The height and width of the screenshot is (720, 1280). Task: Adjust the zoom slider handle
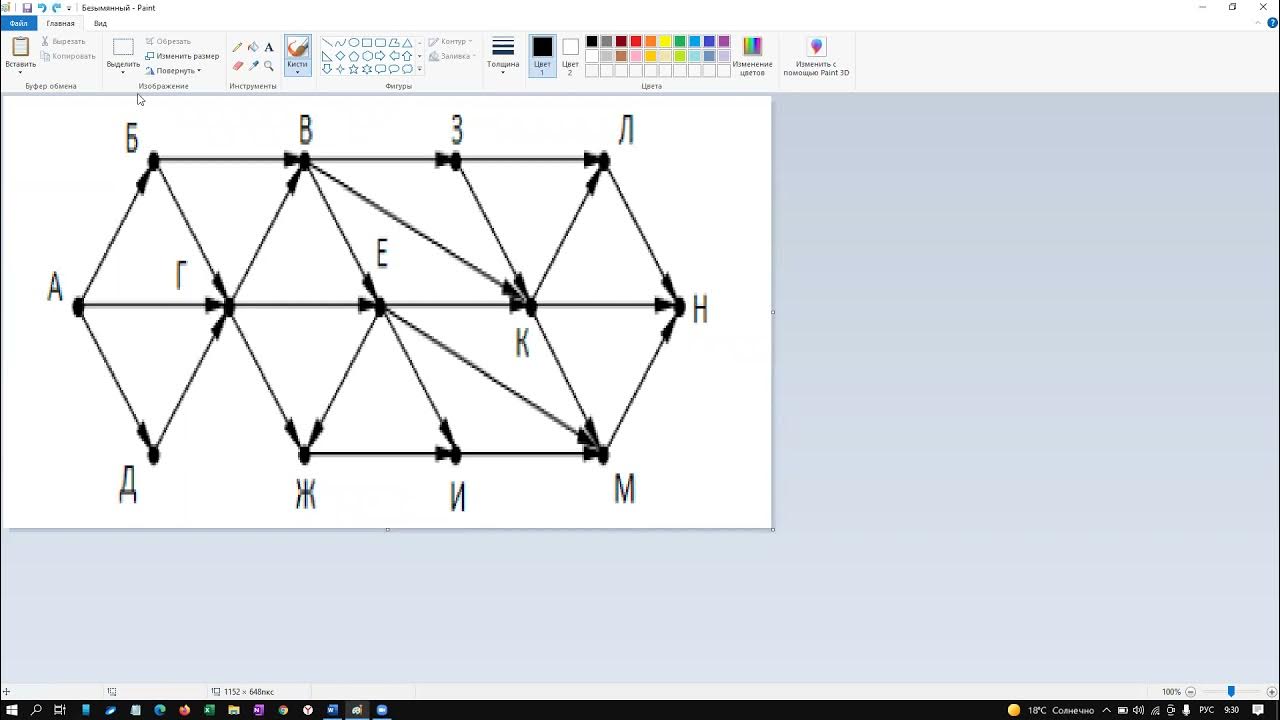[1231, 692]
